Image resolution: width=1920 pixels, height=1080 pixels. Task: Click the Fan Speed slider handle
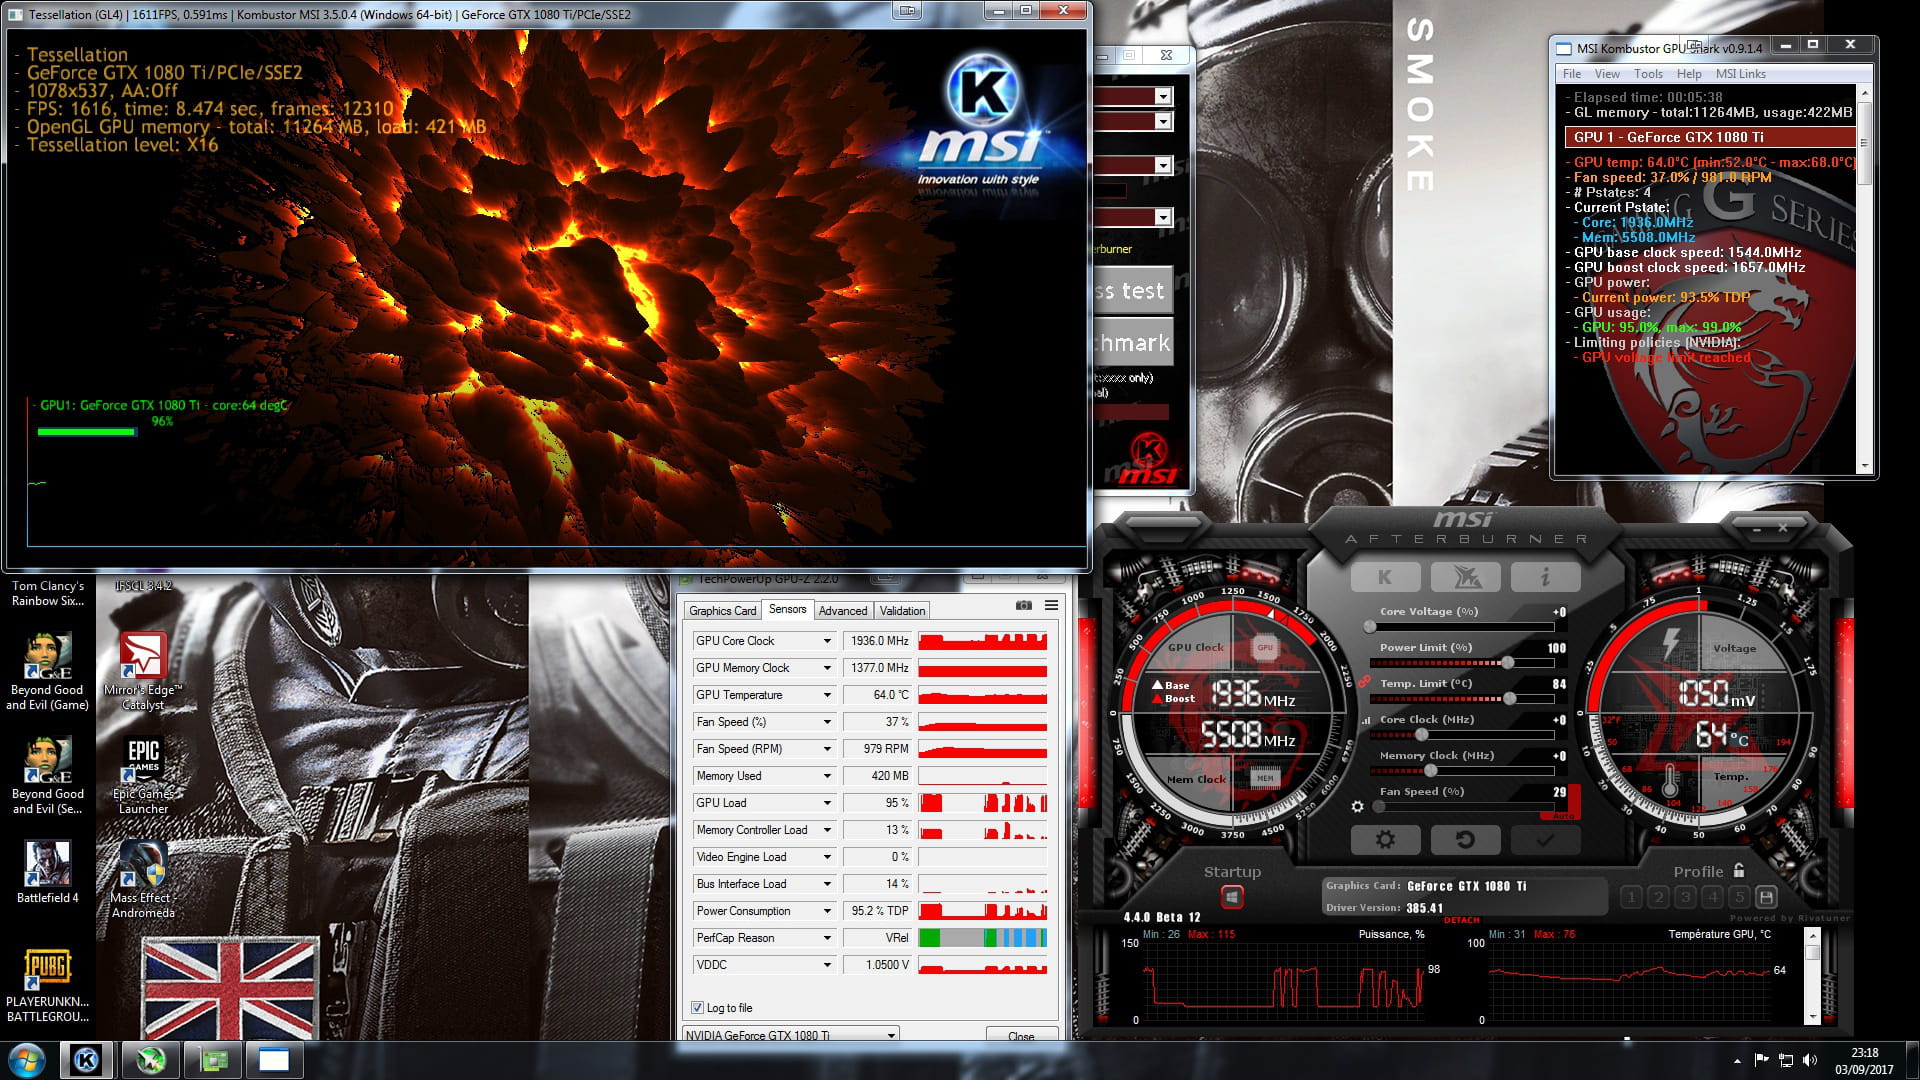(x=1380, y=807)
